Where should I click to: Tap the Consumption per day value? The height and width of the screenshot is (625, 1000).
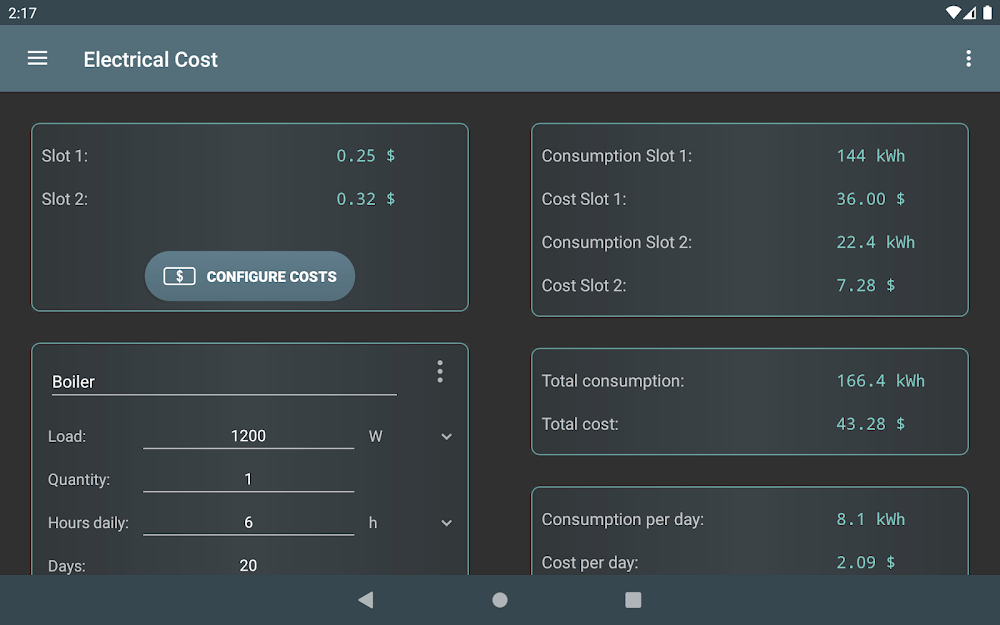870,519
